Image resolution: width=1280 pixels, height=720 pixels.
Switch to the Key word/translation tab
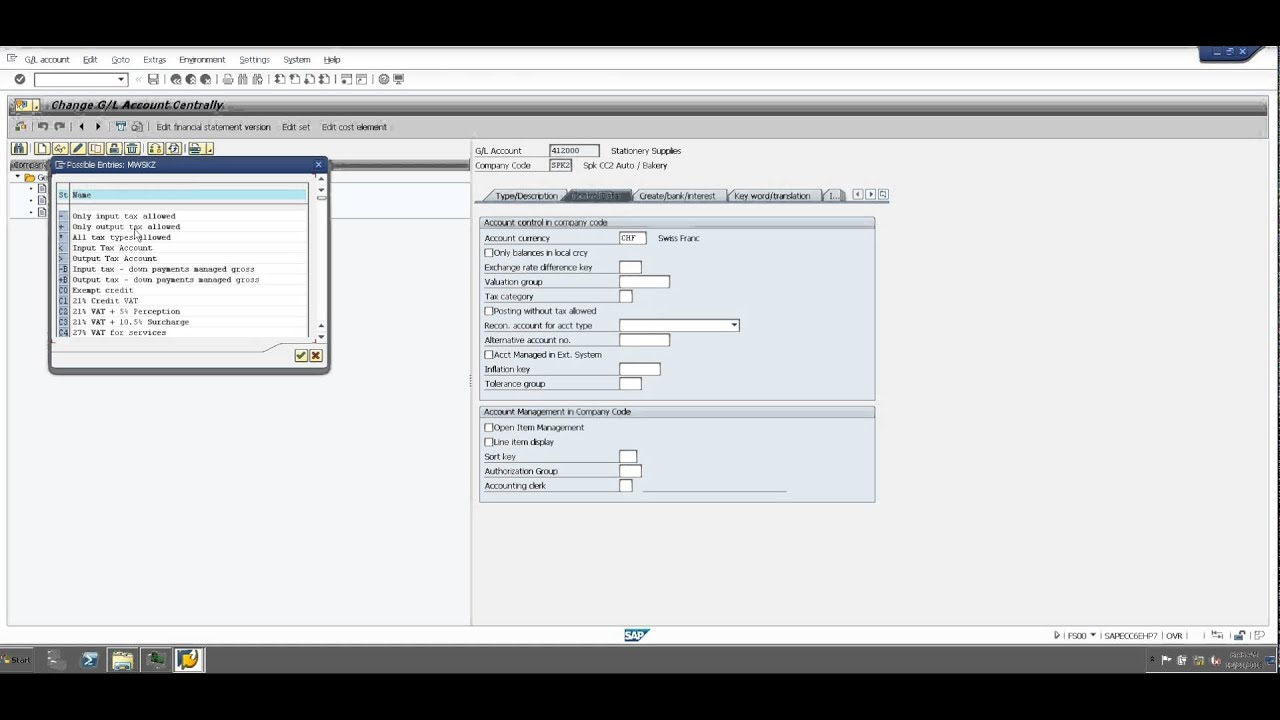click(x=772, y=196)
